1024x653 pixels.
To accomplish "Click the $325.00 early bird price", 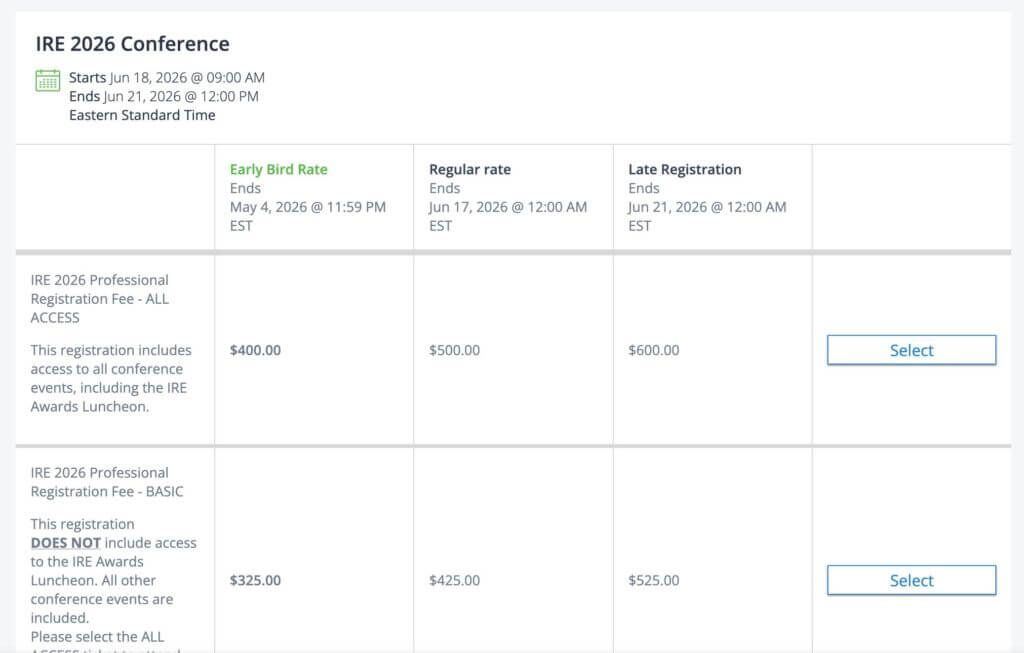I will 255,580.
